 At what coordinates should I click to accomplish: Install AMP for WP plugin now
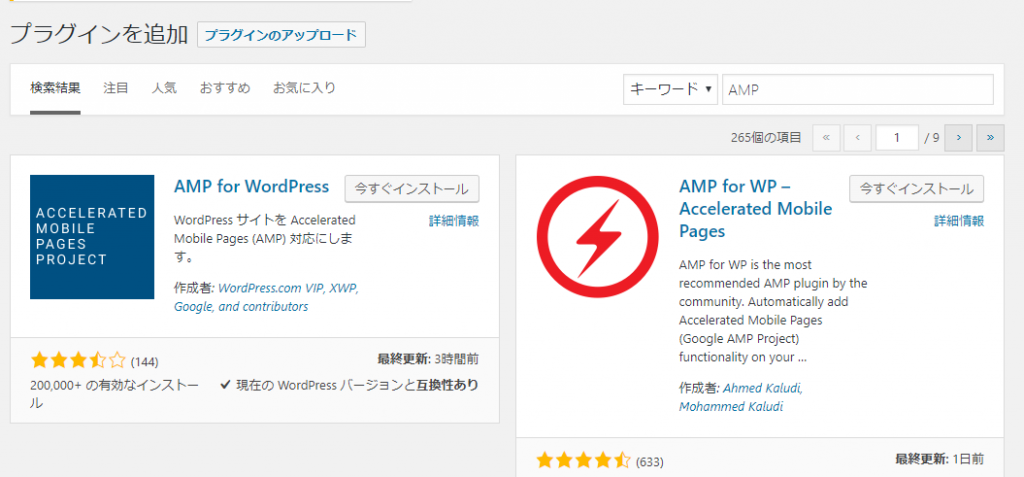click(x=916, y=189)
